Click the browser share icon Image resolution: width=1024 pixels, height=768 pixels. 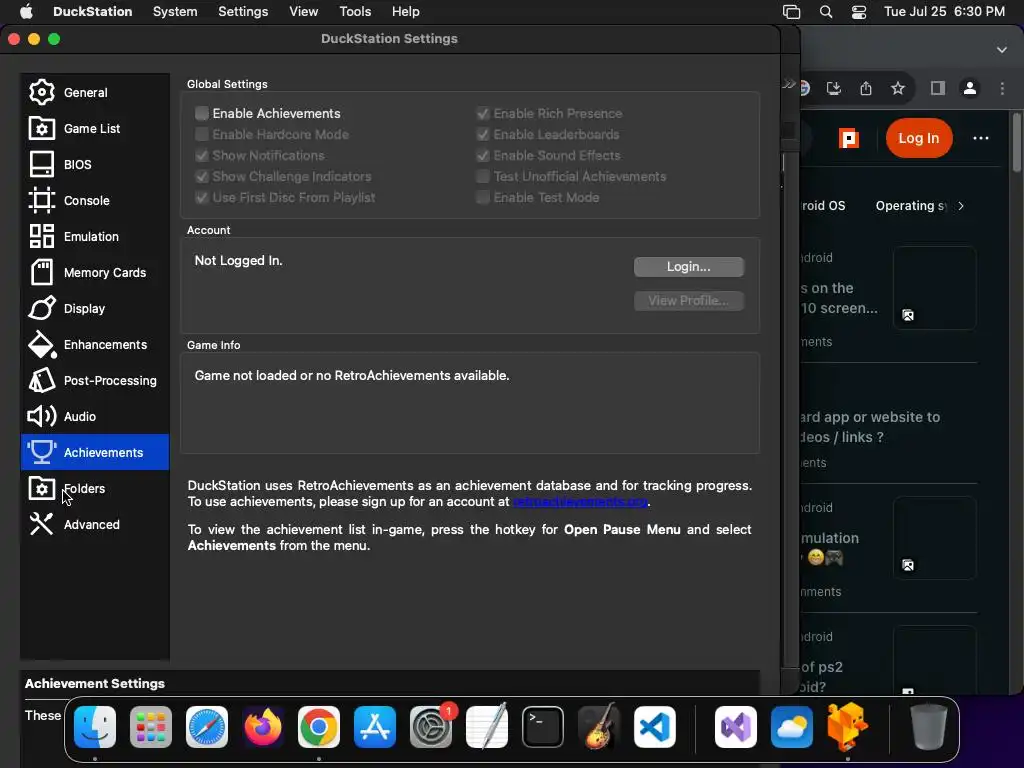pos(866,88)
